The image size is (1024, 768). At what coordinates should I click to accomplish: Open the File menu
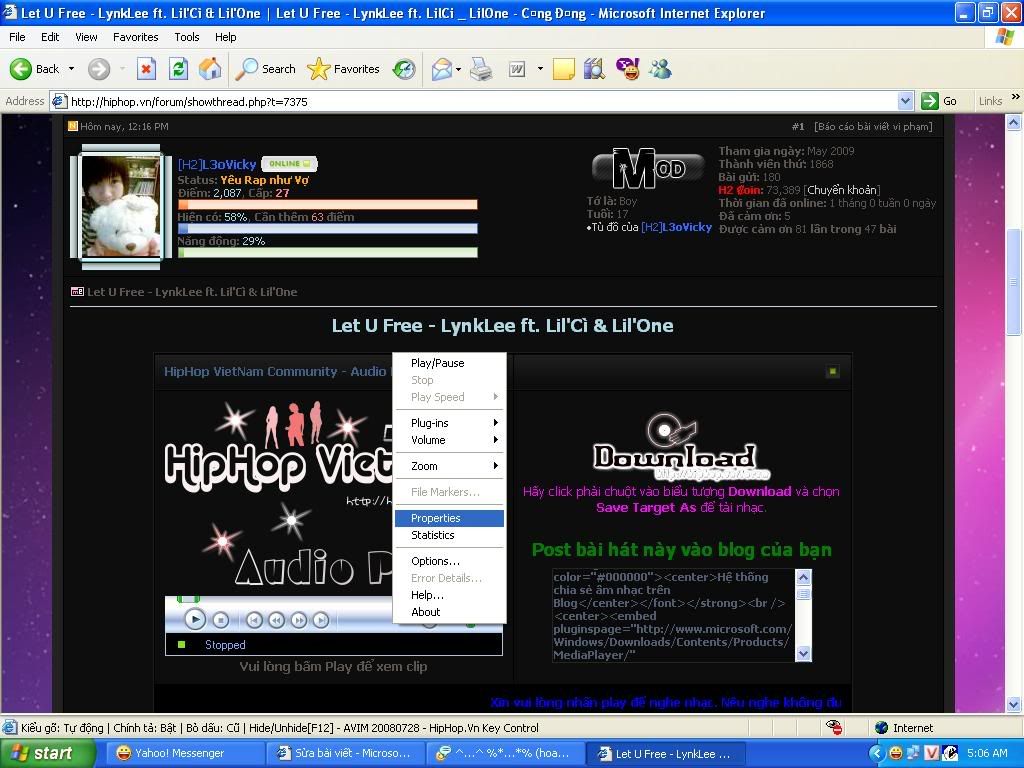[x=17, y=37]
